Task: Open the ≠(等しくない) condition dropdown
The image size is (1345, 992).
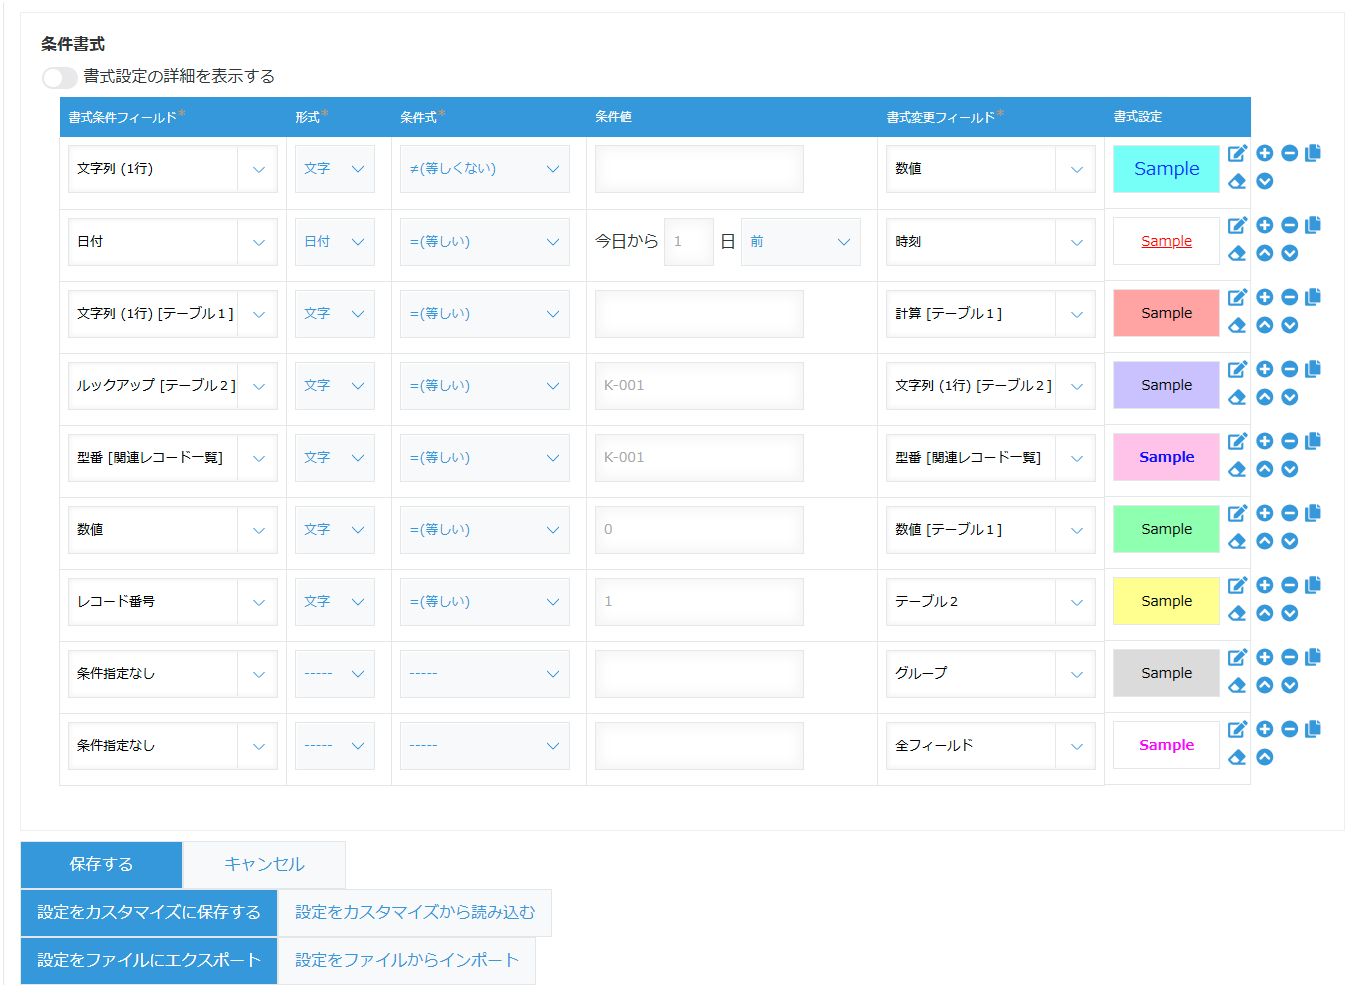Action: click(x=484, y=169)
